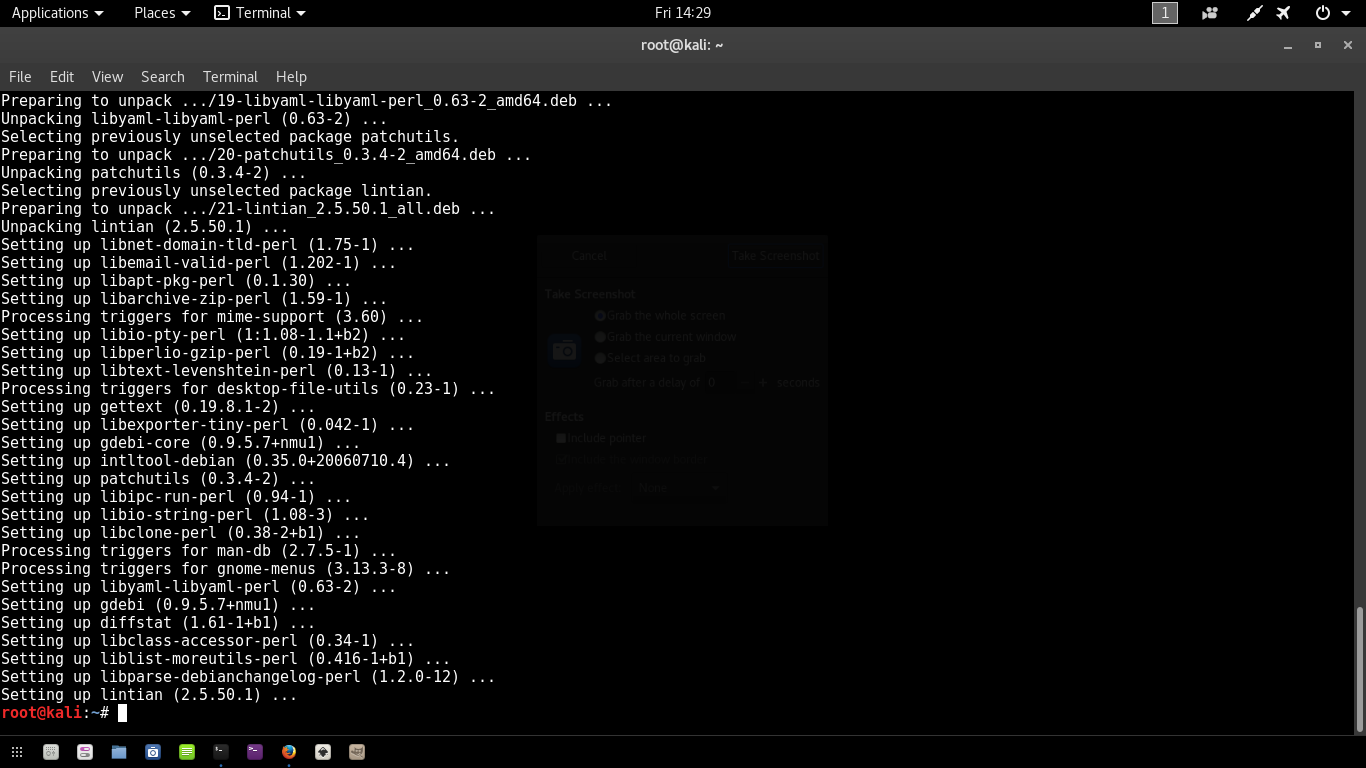Open the Edit menu in the terminal
Screen dimensions: 1366x768
[x=61, y=77]
